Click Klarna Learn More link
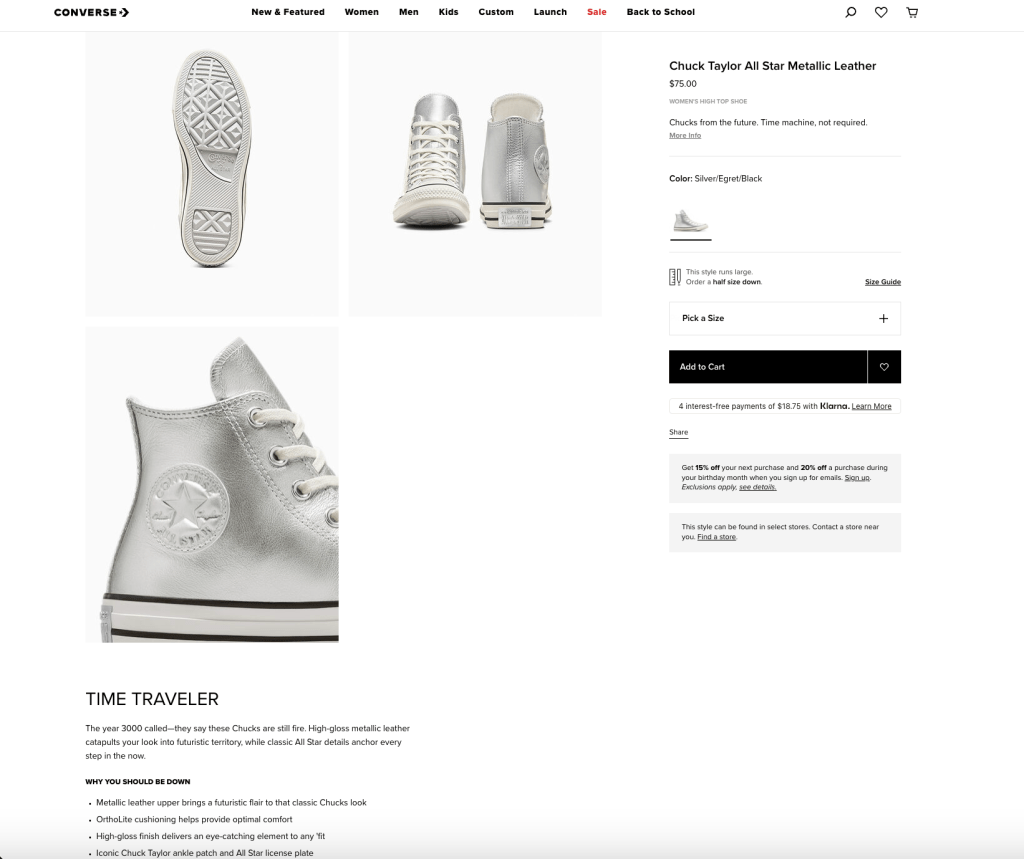Image resolution: width=1024 pixels, height=859 pixels. tap(871, 406)
